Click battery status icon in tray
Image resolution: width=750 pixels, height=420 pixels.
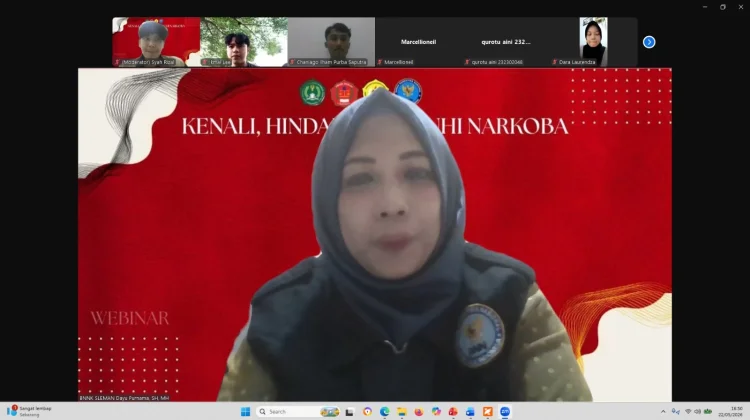pos(708,412)
